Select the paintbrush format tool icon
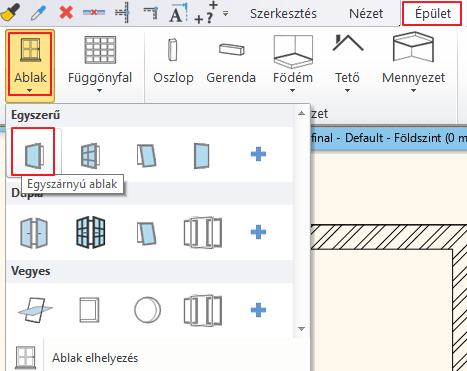Viewport: 467px width, 371px height. [9, 12]
